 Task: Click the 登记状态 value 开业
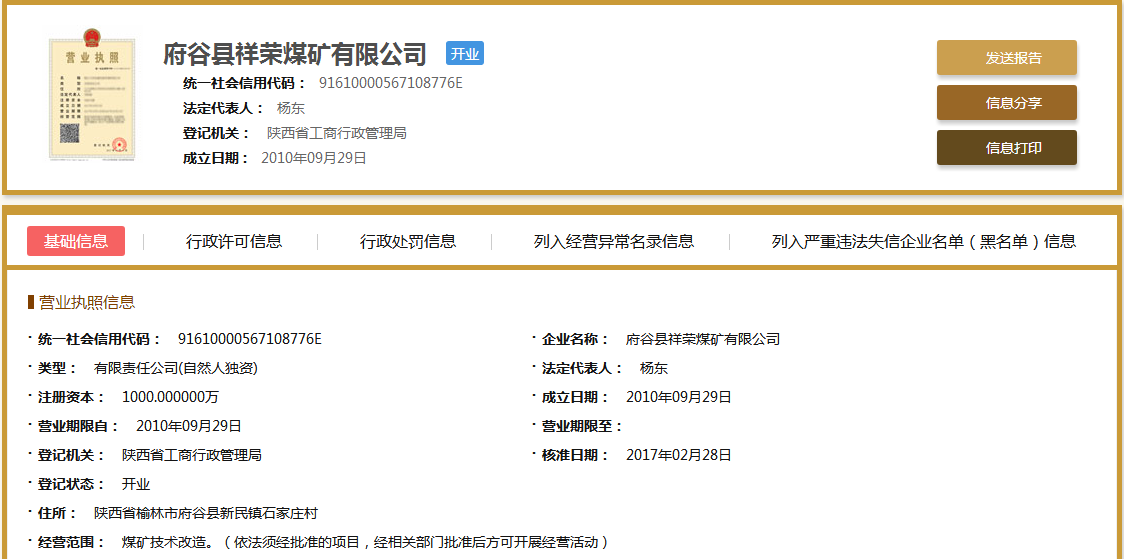(x=136, y=484)
